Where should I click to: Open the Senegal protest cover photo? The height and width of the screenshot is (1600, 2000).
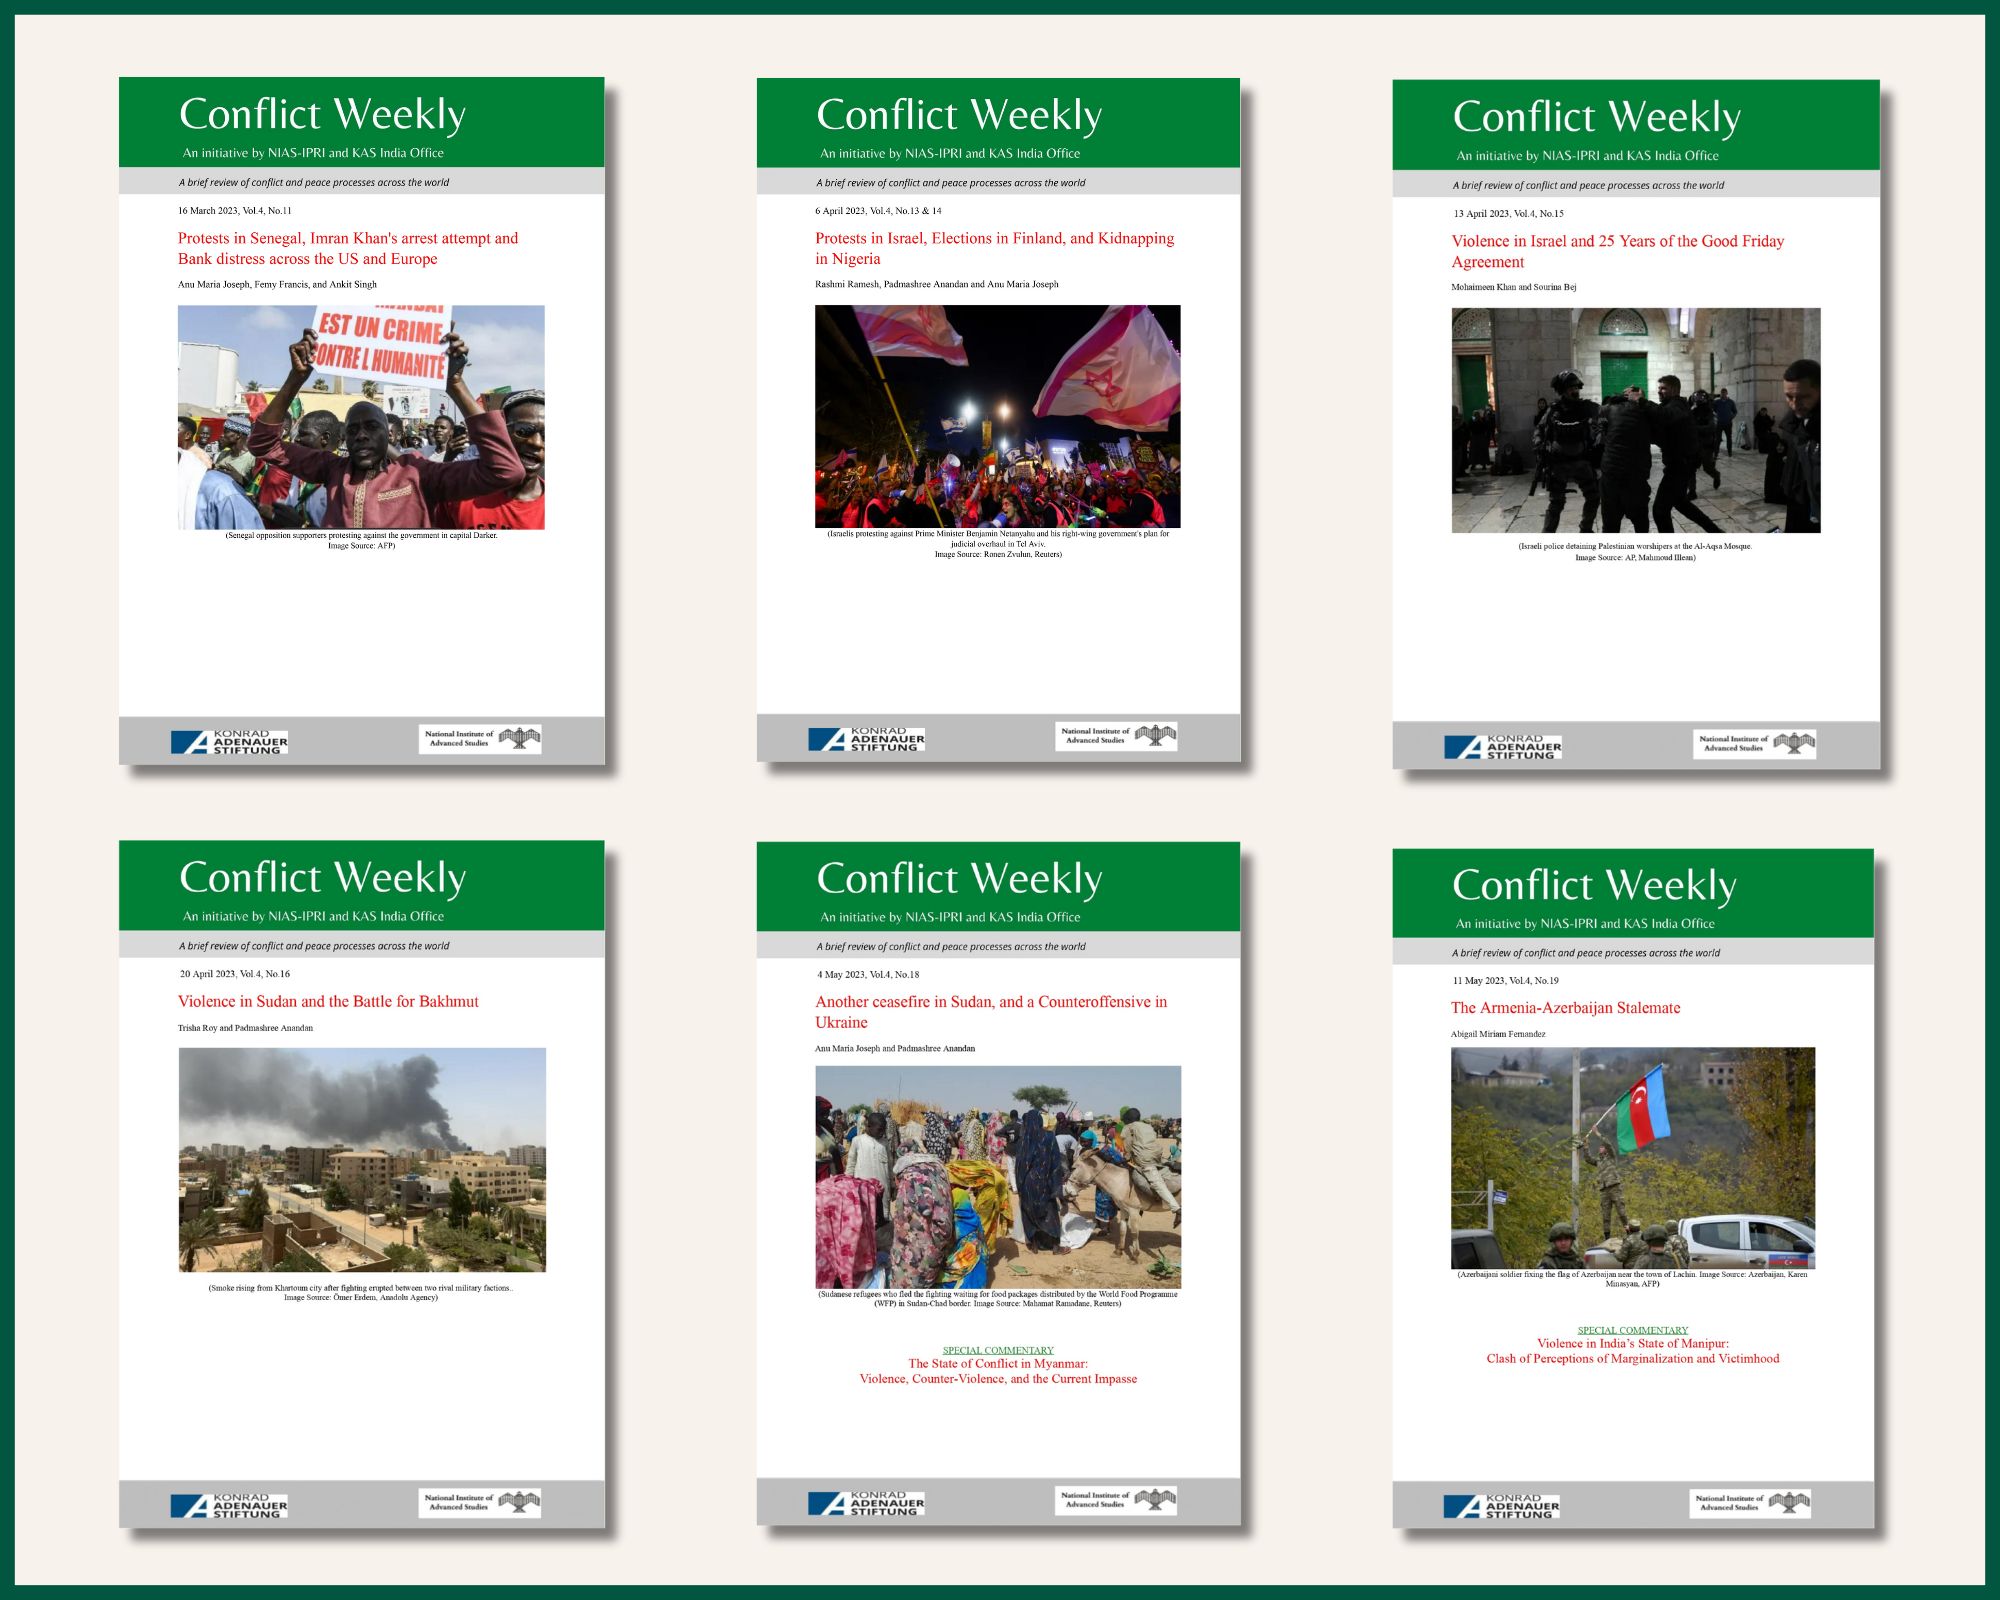pos(361,417)
